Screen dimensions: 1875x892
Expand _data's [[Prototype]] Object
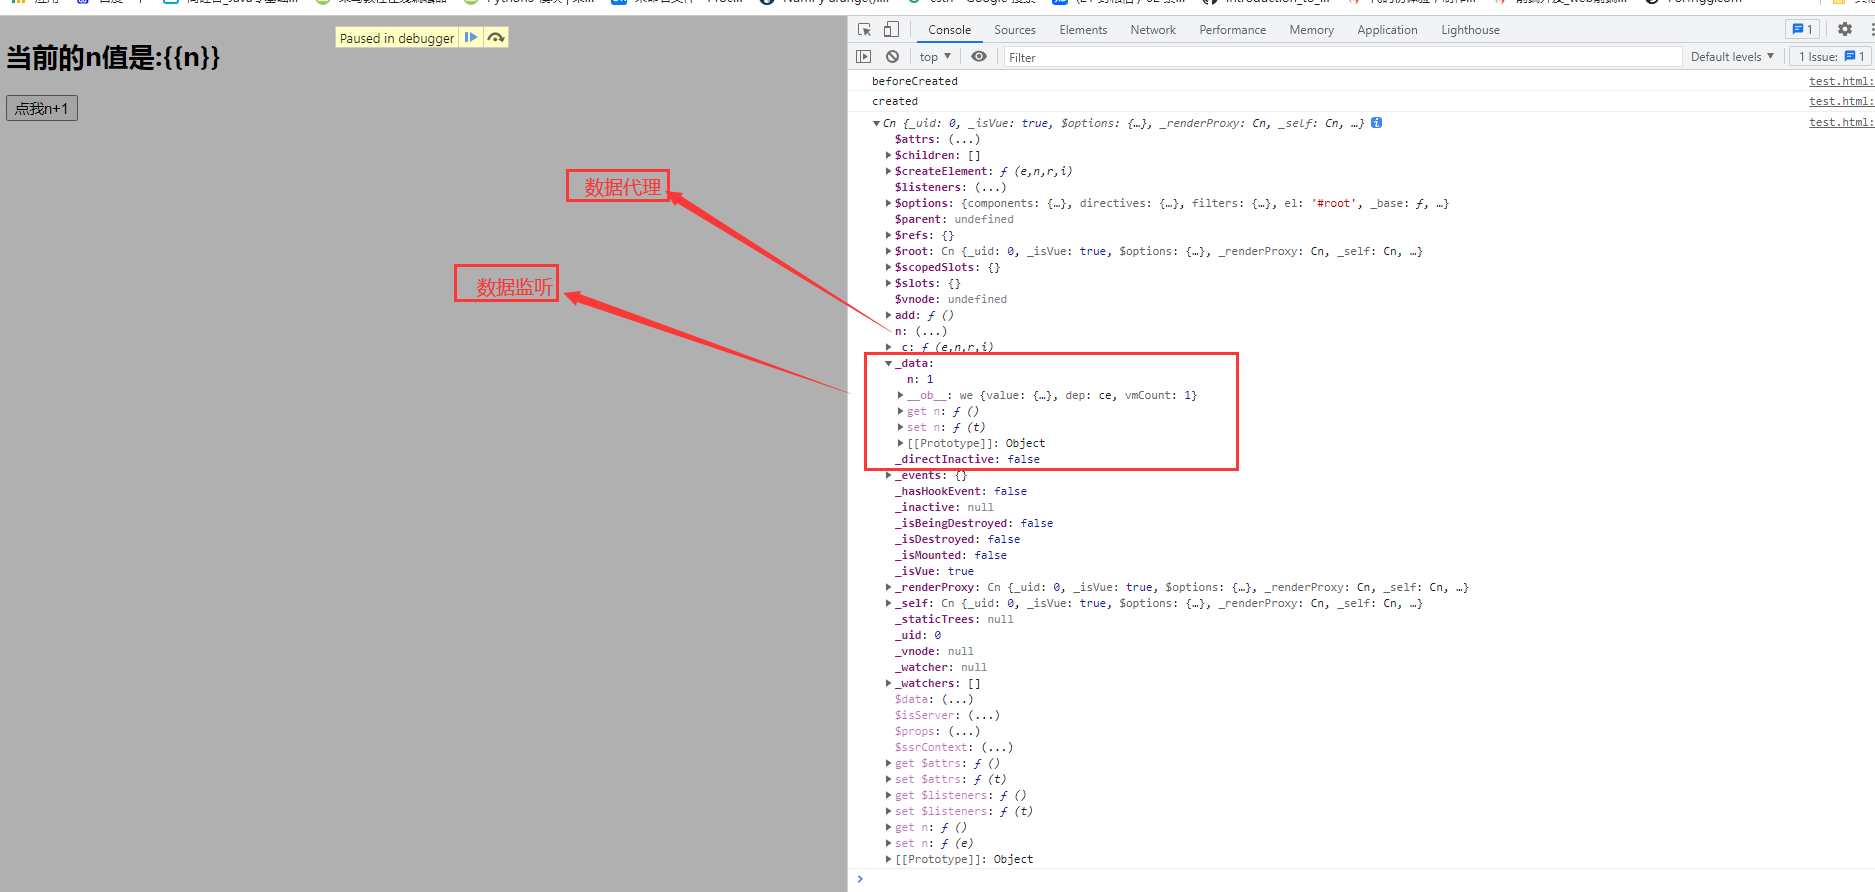point(900,444)
